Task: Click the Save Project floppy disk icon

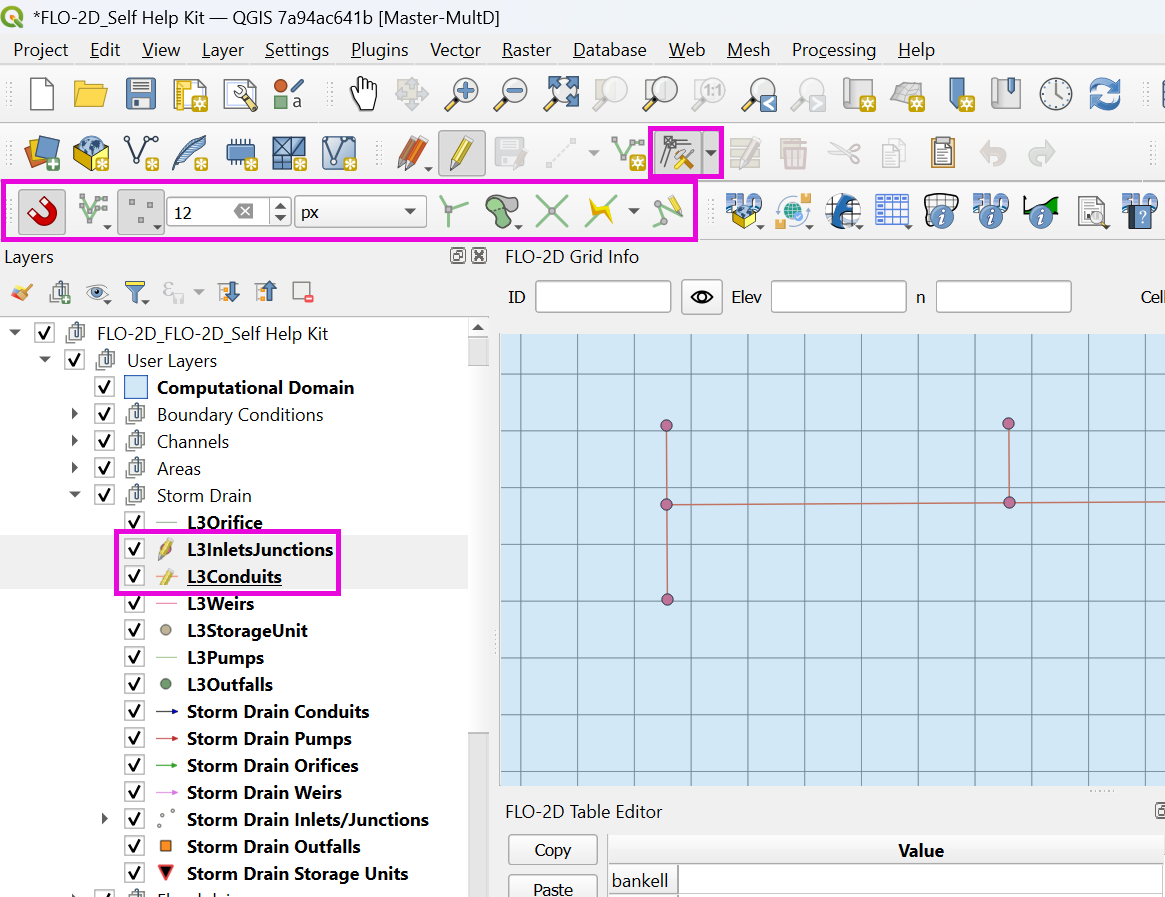Action: 141,95
